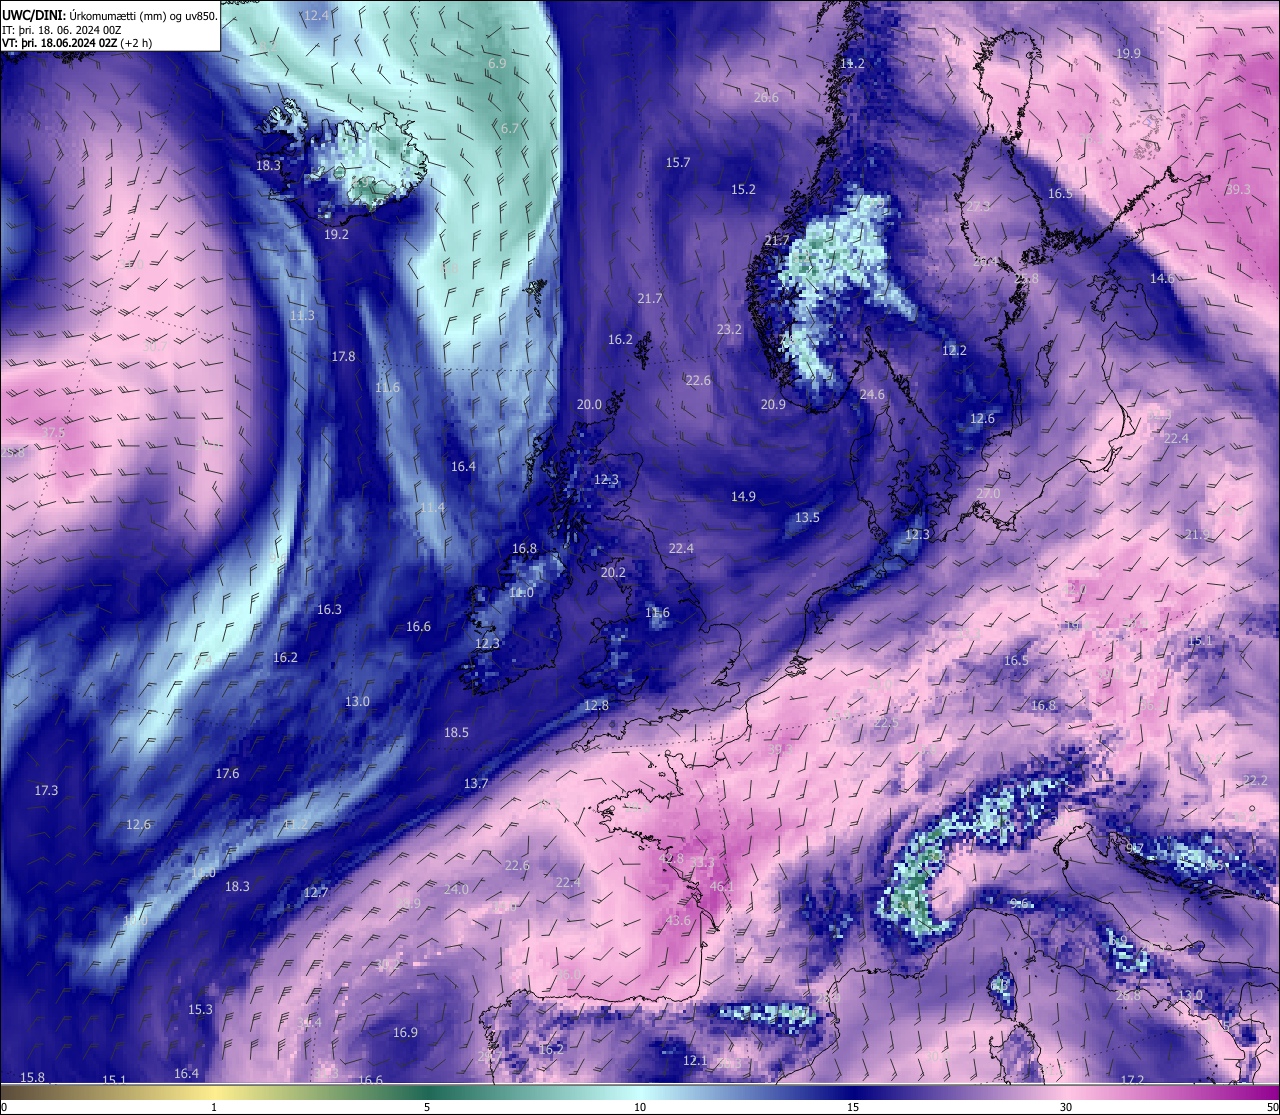This screenshot has height=1115, width=1280.
Task: Click the UWC/DINI Úrkomumætti map title
Action: coord(110,15)
